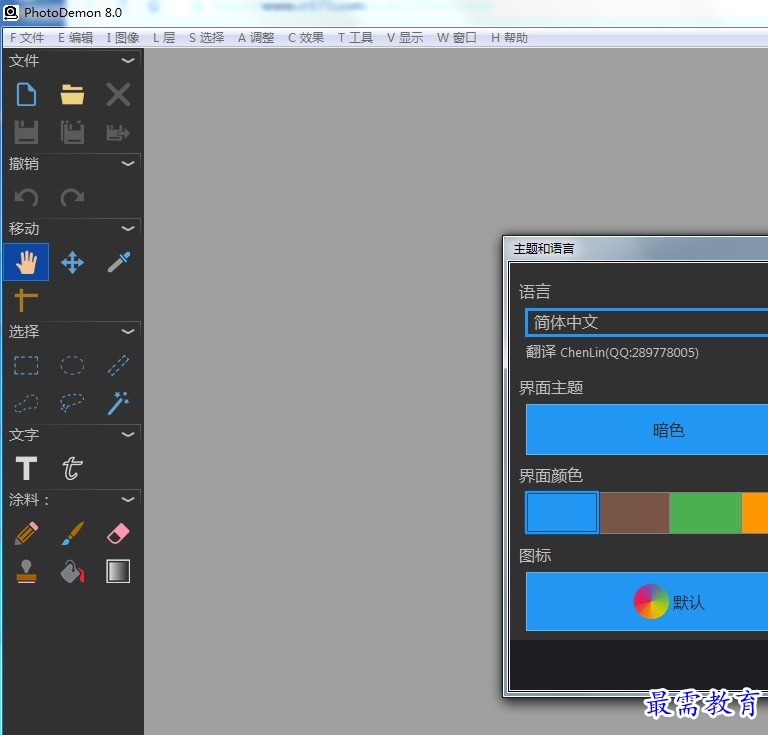768x735 pixels.
Task: Open an image with the folder icon
Action: 72,95
